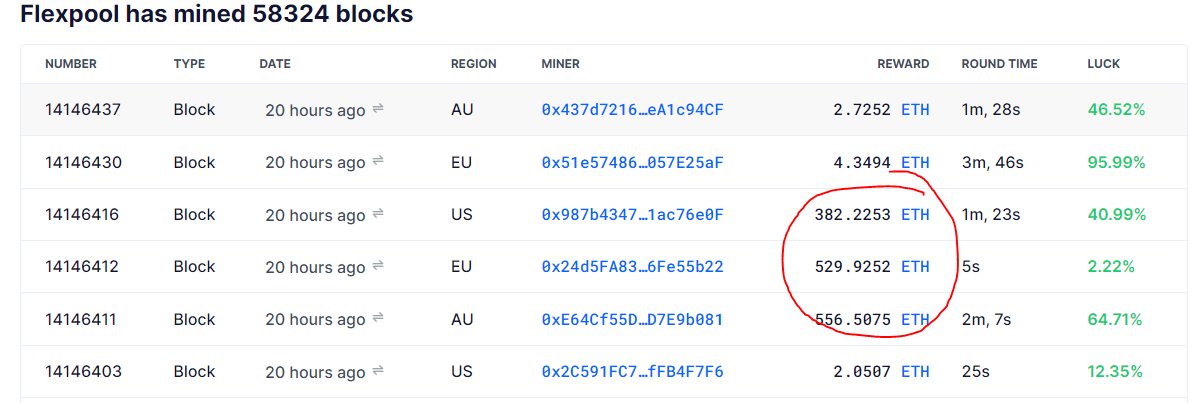Open miner address 0x437d7216…eA1c94CF
The height and width of the screenshot is (403, 1194).
632,110
